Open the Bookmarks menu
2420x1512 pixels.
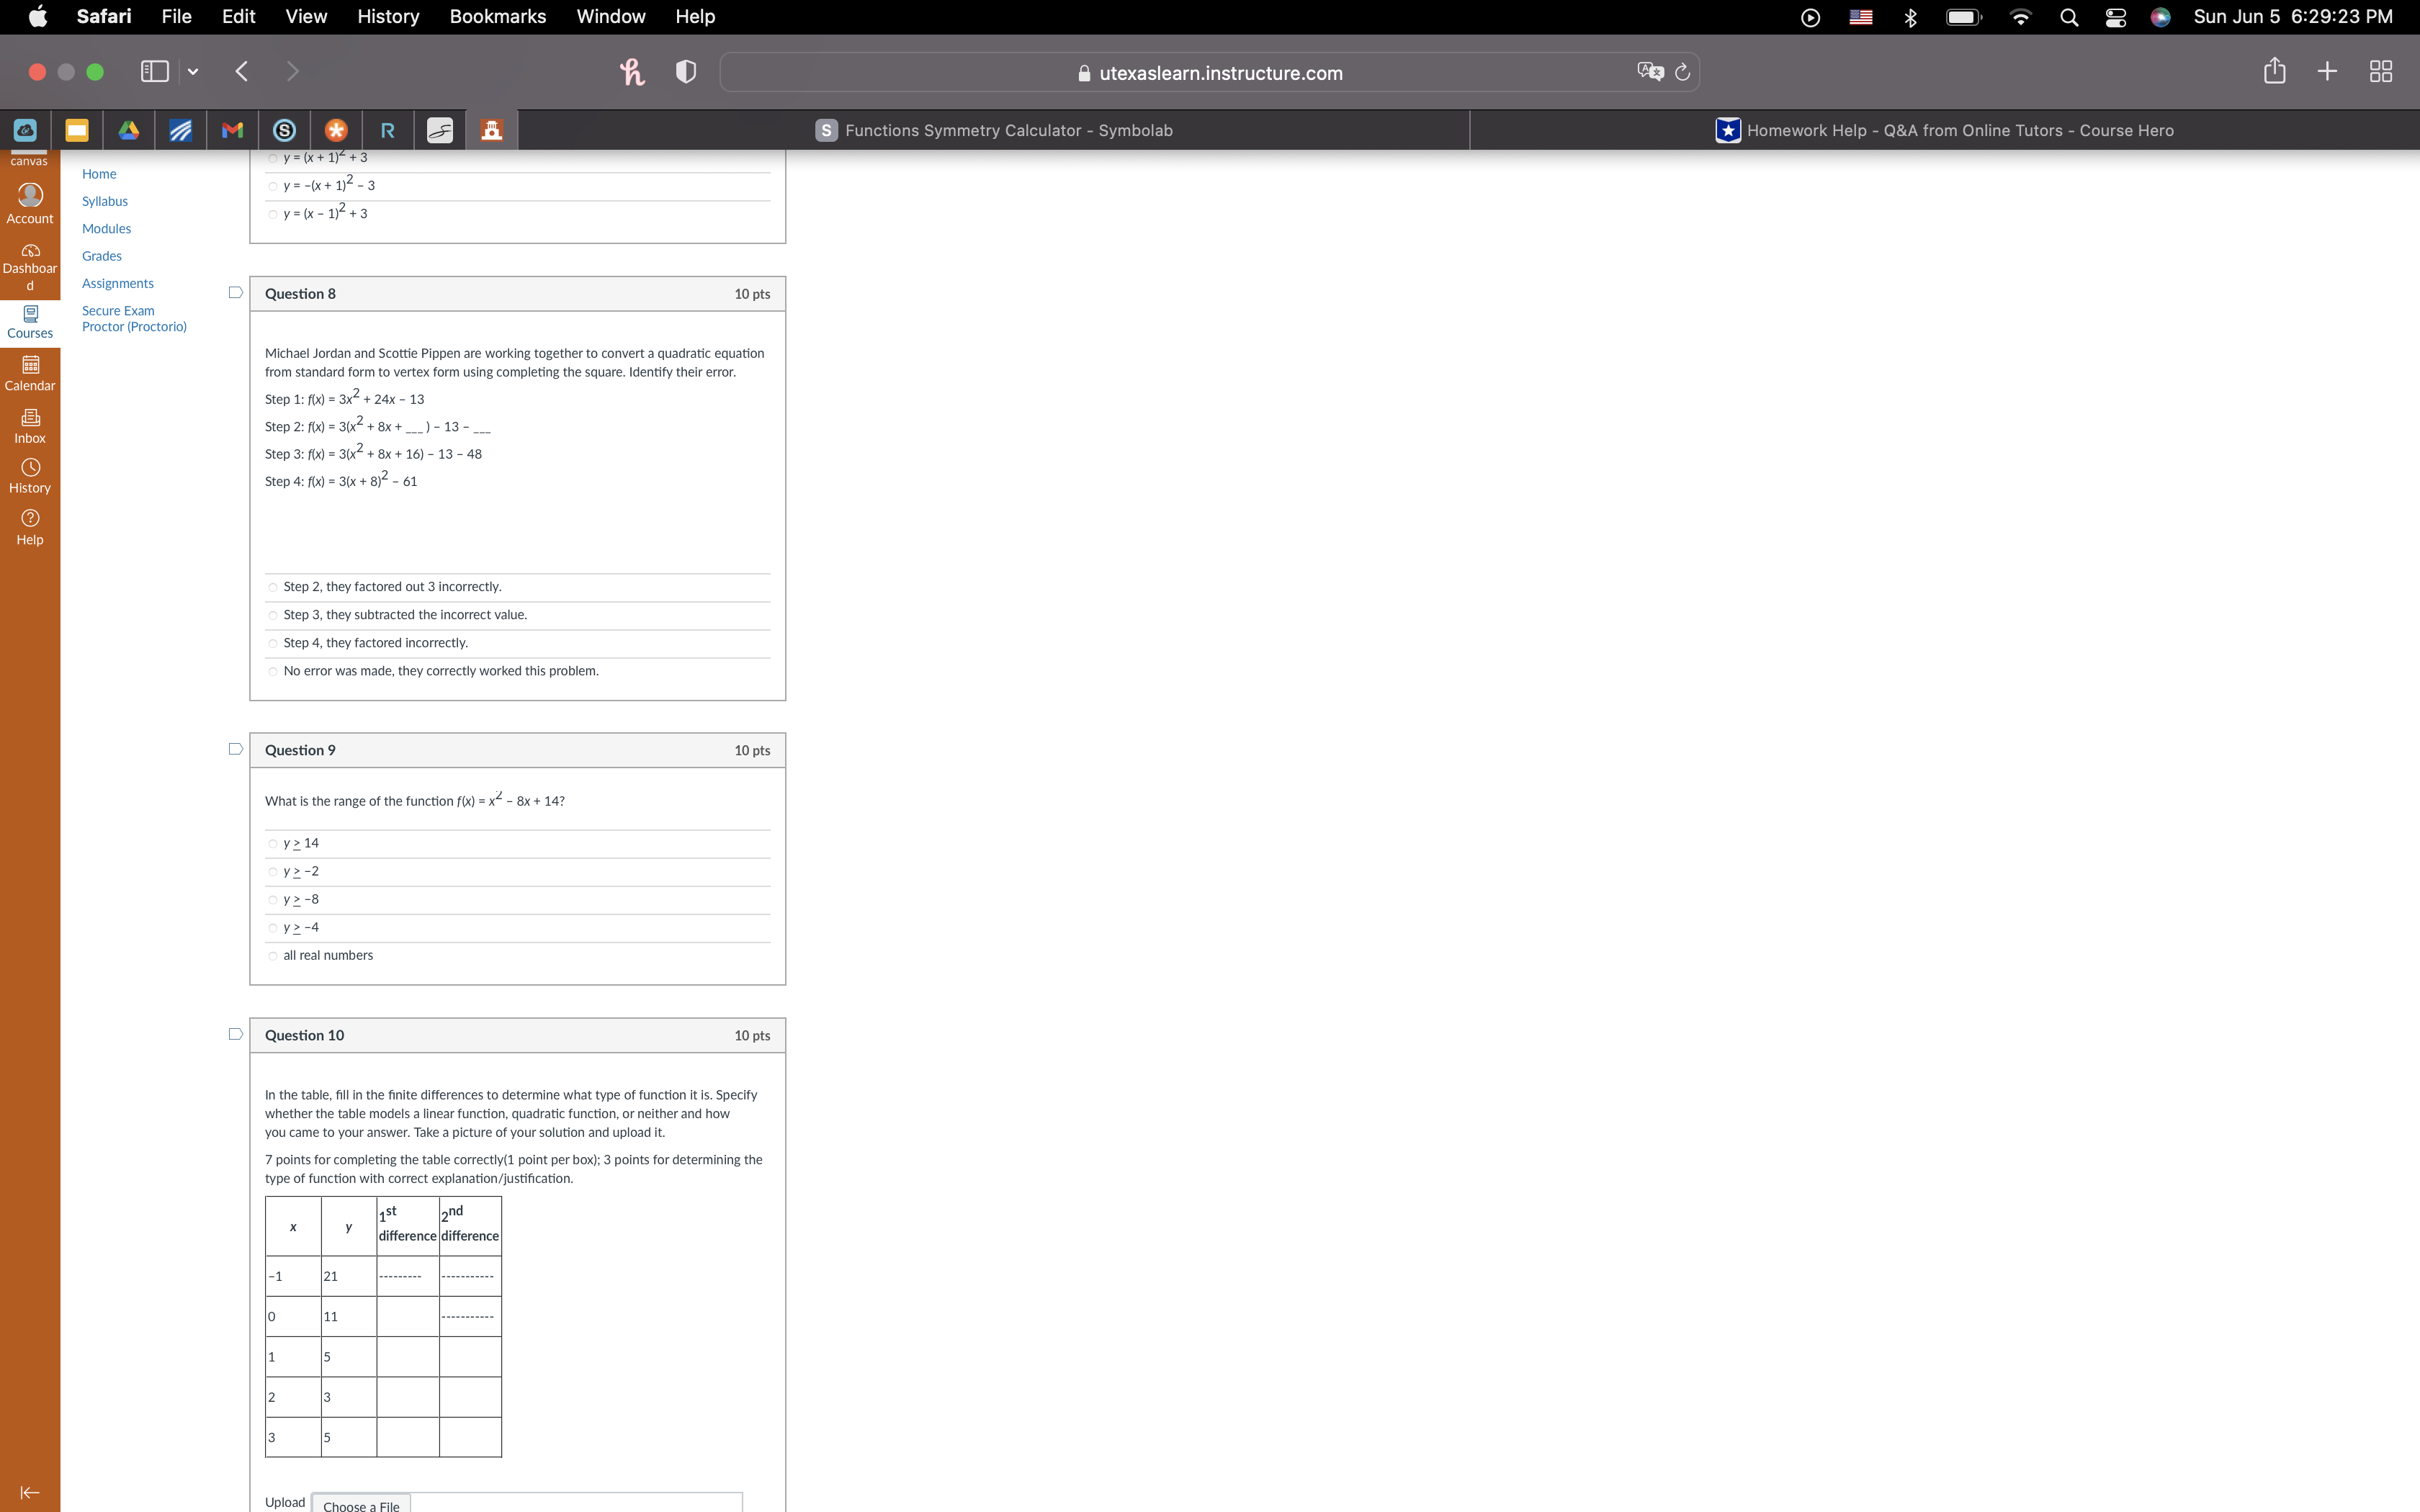coord(497,17)
